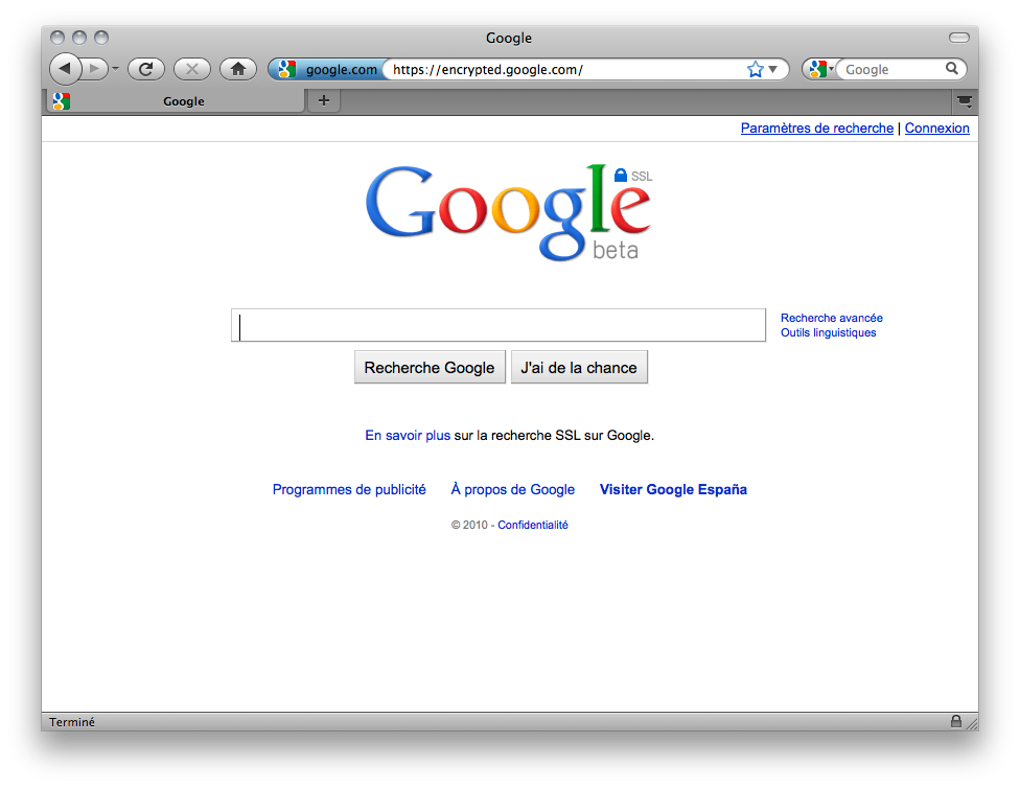The height and width of the screenshot is (788, 1020).
Task: Click the J'ai de la chance button
Action: (579, 367)
